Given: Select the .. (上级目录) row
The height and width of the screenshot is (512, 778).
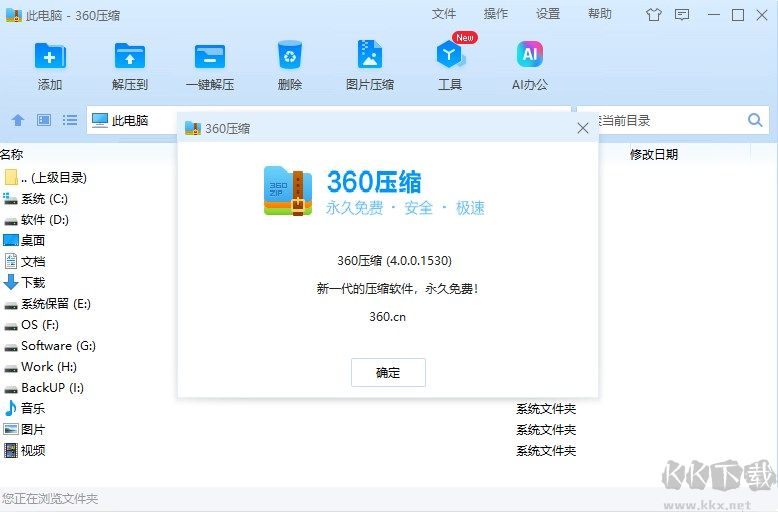Looking at the screenshot, I should coord(46,178).
